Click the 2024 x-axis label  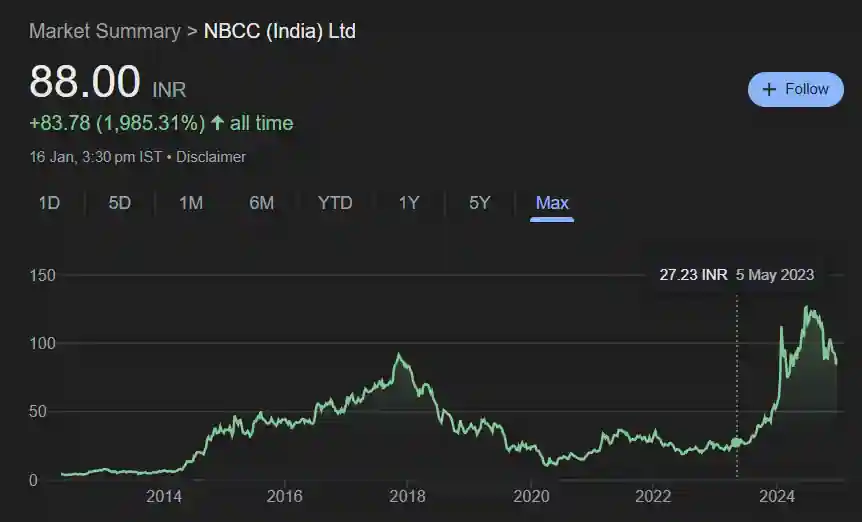777,496
